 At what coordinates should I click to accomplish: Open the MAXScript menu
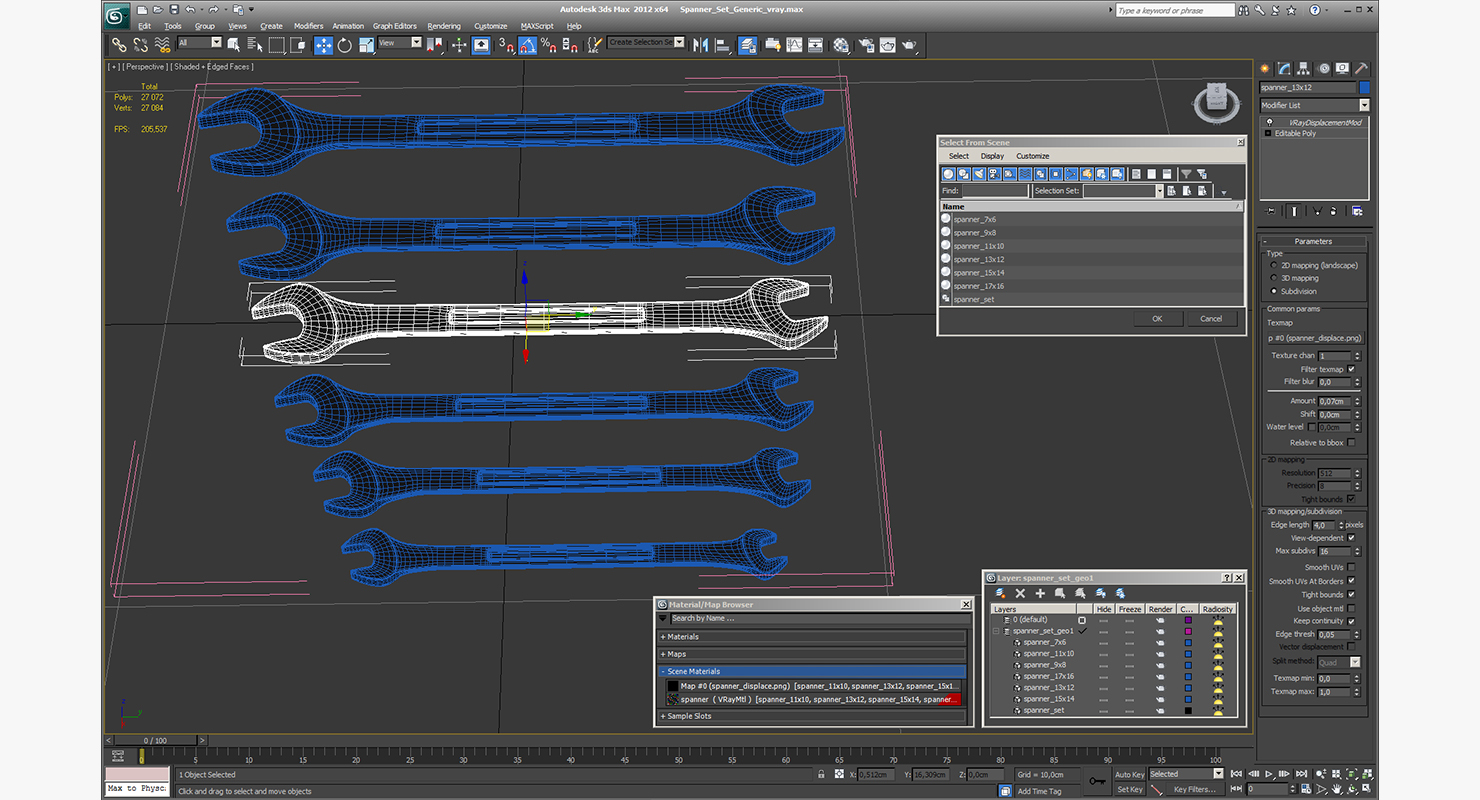(537, 26)
